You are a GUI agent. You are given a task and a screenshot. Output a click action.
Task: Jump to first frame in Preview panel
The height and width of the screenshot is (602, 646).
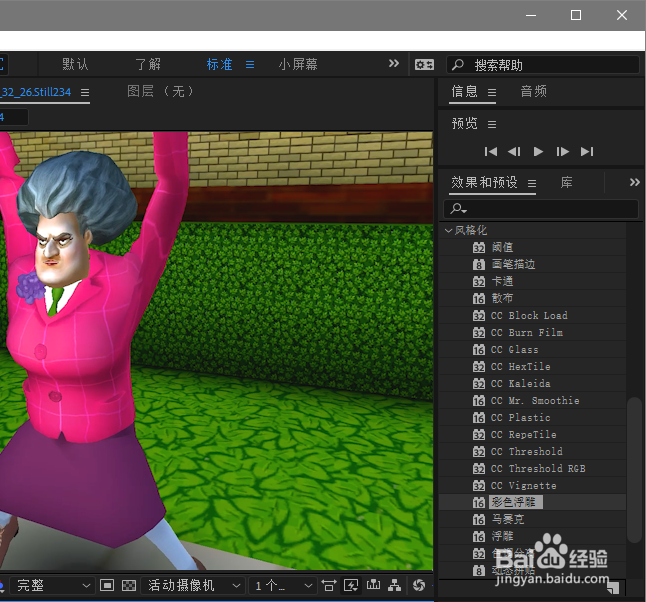pyautogui.click(x=490, y=152)
